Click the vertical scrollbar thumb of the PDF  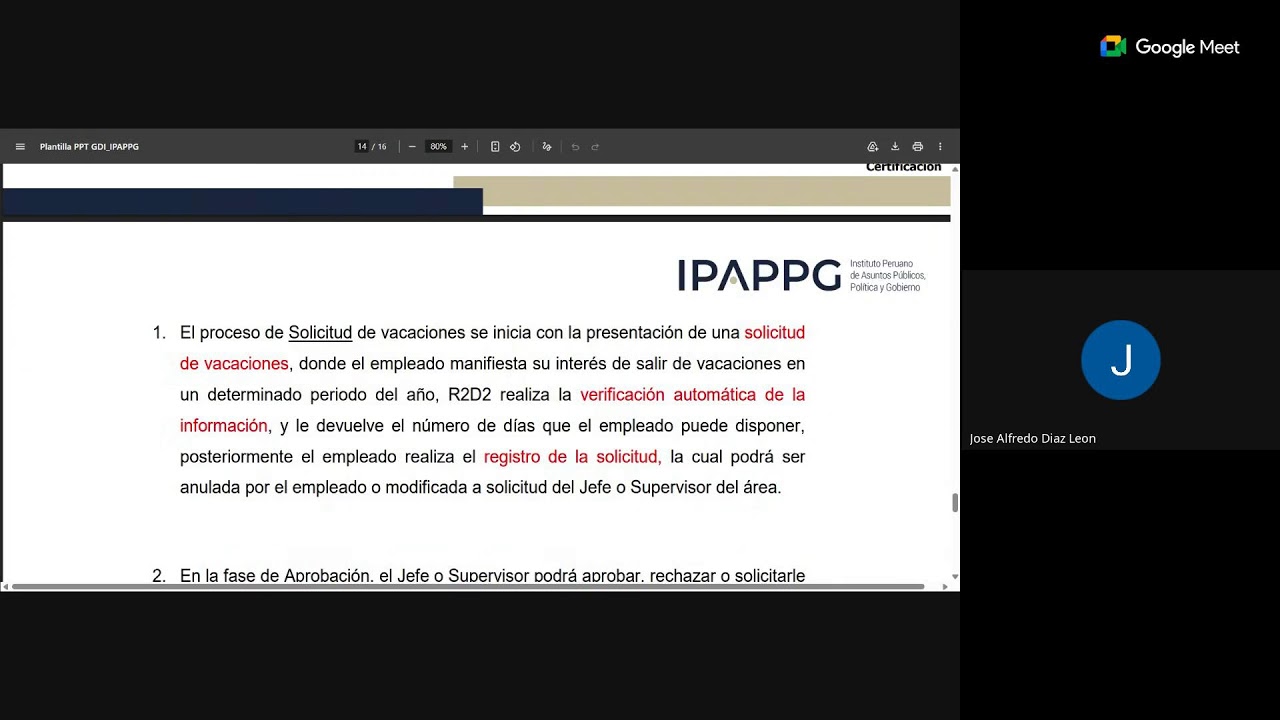point(955,503)
